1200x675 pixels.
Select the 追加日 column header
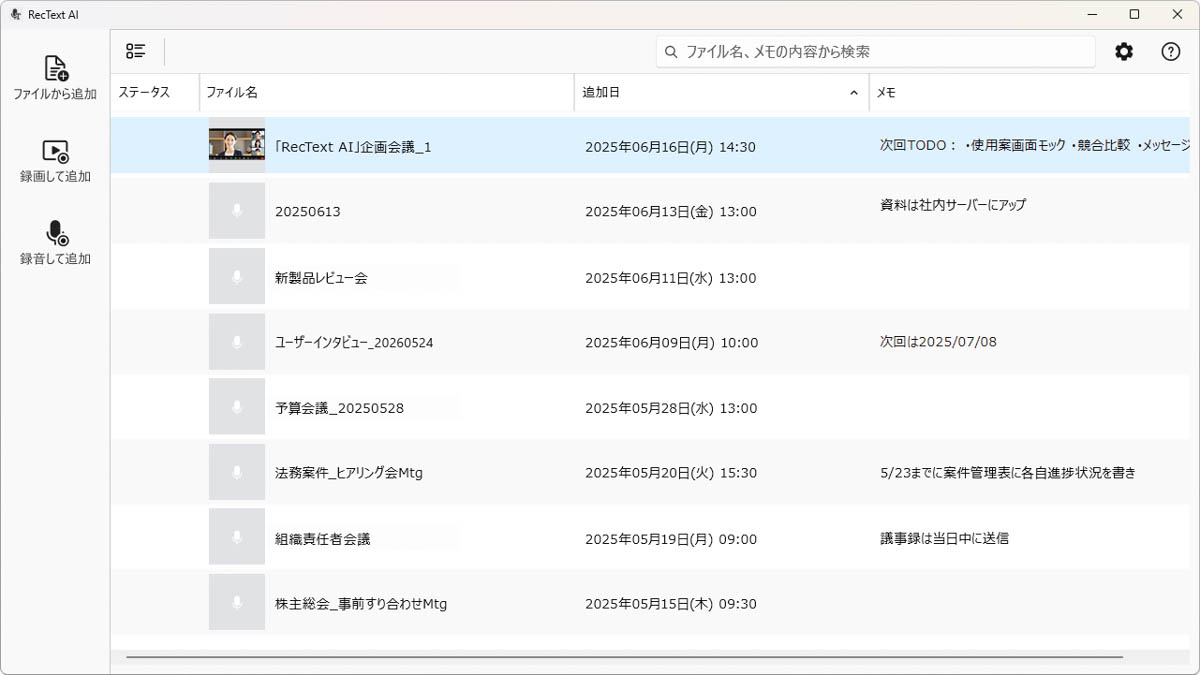pyautogui.click(x=721, y=92)
